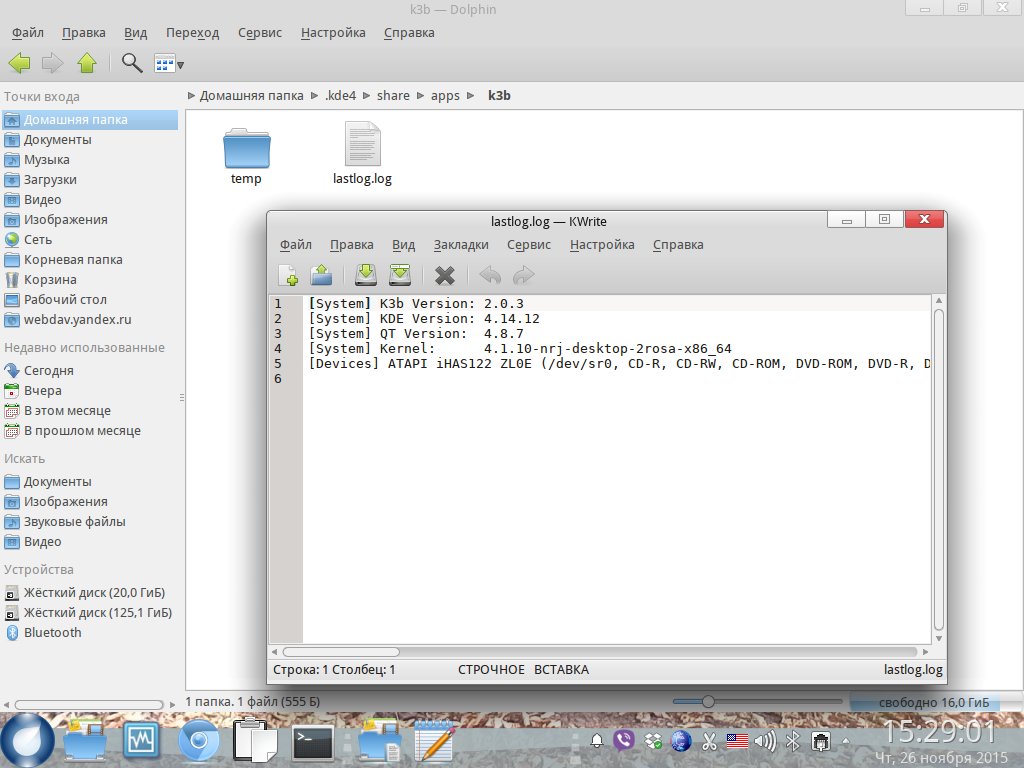Open the terminal from the taskbar
This screenshot has width=1024, height=768.
[312, 742]
